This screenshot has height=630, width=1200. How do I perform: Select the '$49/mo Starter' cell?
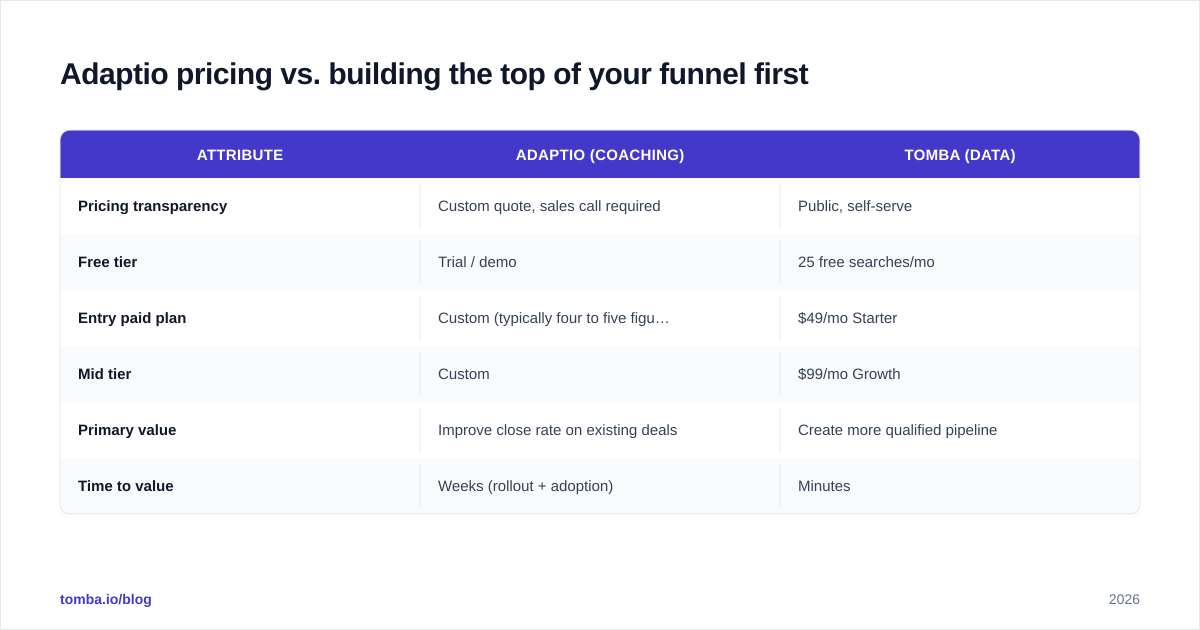(960, 318)
